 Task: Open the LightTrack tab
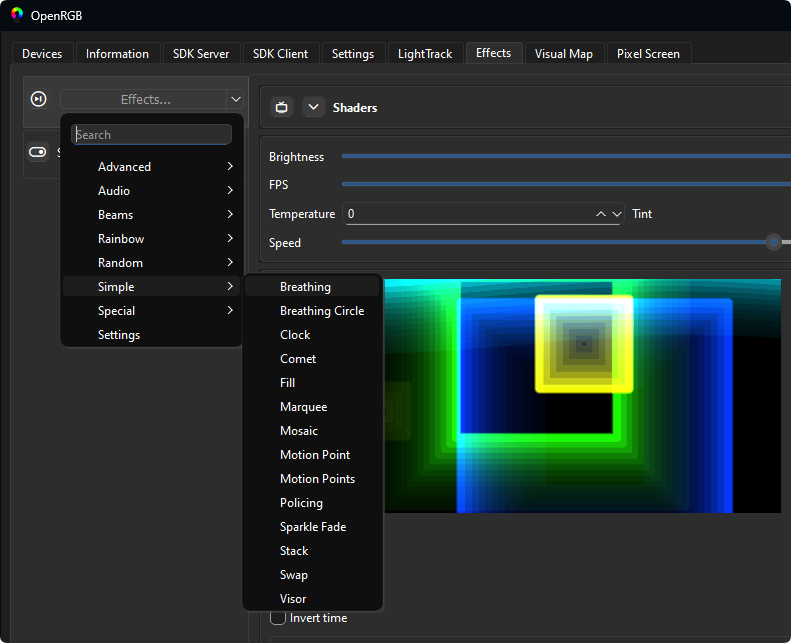(425, 53)
